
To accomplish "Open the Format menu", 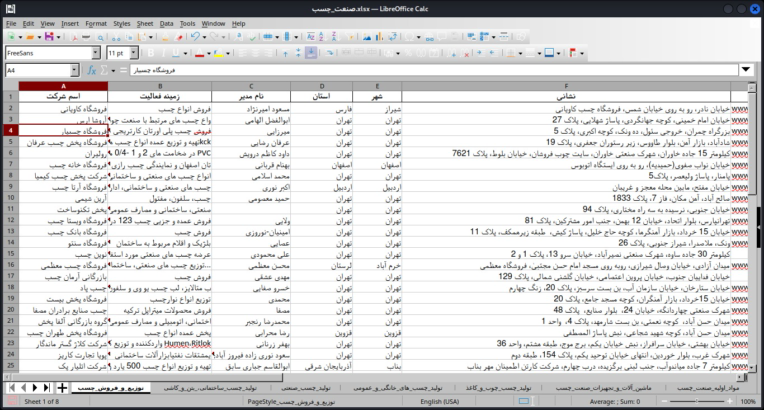I will [96, 23].
